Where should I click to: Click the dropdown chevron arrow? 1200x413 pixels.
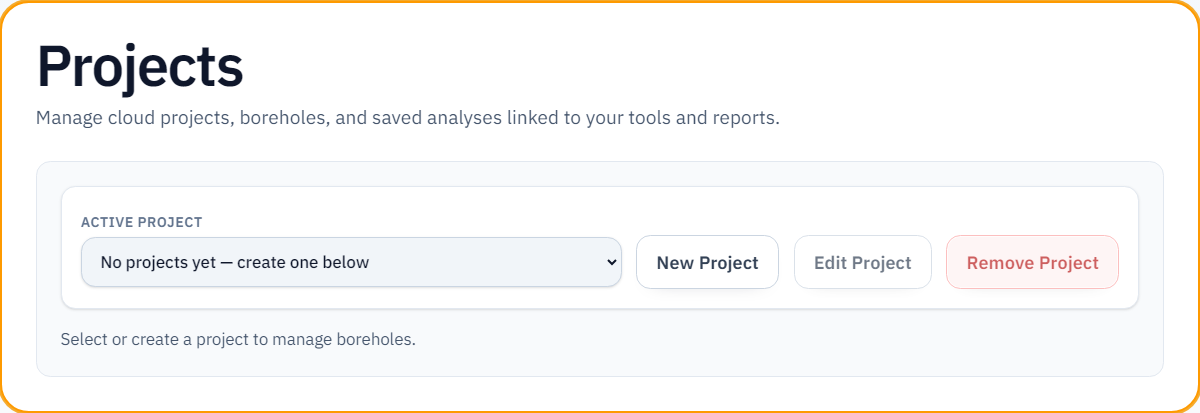click(x=613, y=263)
